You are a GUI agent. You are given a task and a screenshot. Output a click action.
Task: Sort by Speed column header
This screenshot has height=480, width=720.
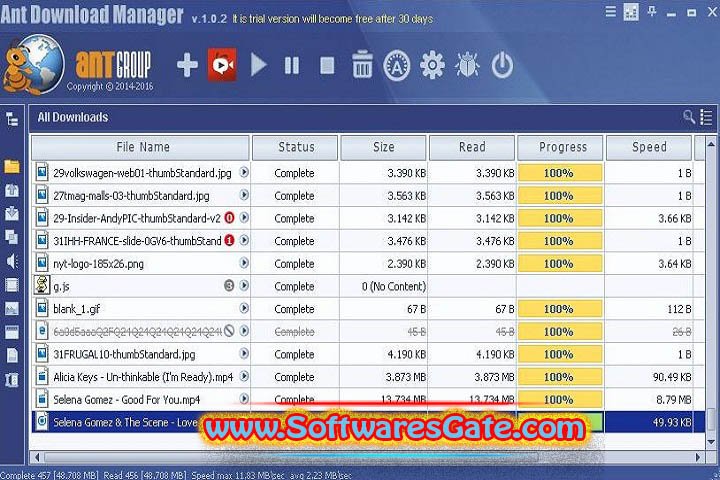[x=649, y=147]
